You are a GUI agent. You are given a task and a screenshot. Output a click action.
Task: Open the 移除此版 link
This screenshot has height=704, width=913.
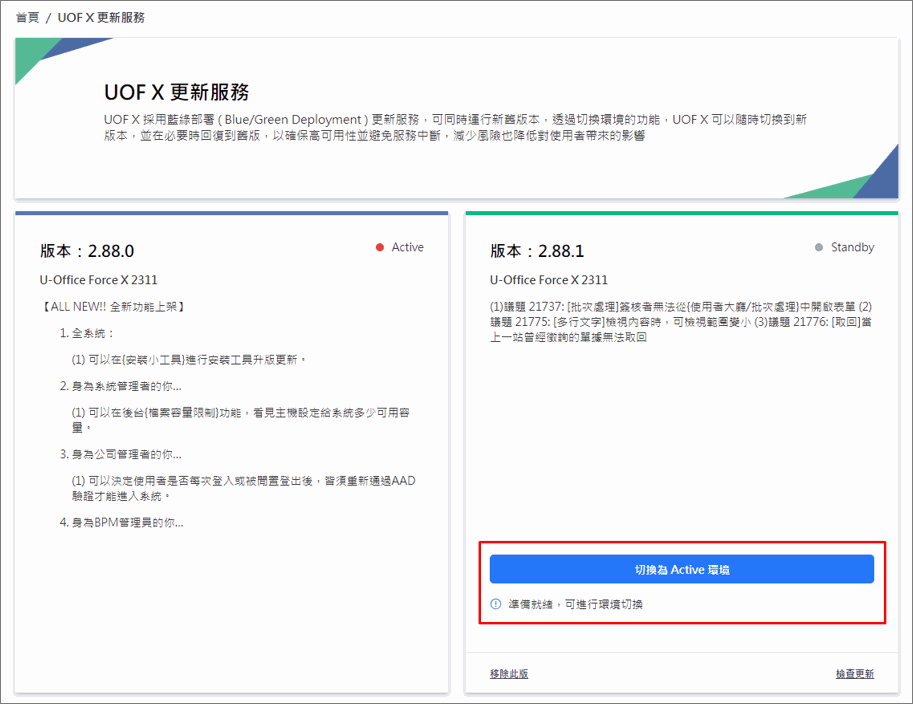pos(509,674)
